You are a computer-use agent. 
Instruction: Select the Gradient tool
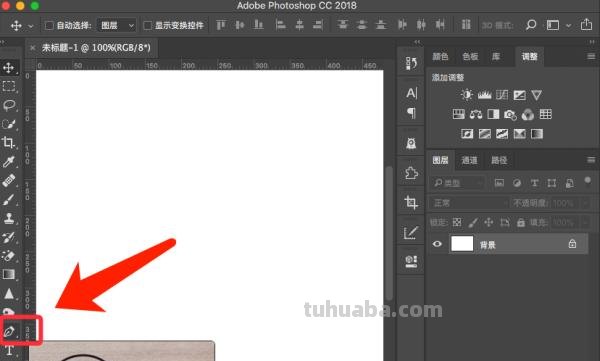point(8,274)
